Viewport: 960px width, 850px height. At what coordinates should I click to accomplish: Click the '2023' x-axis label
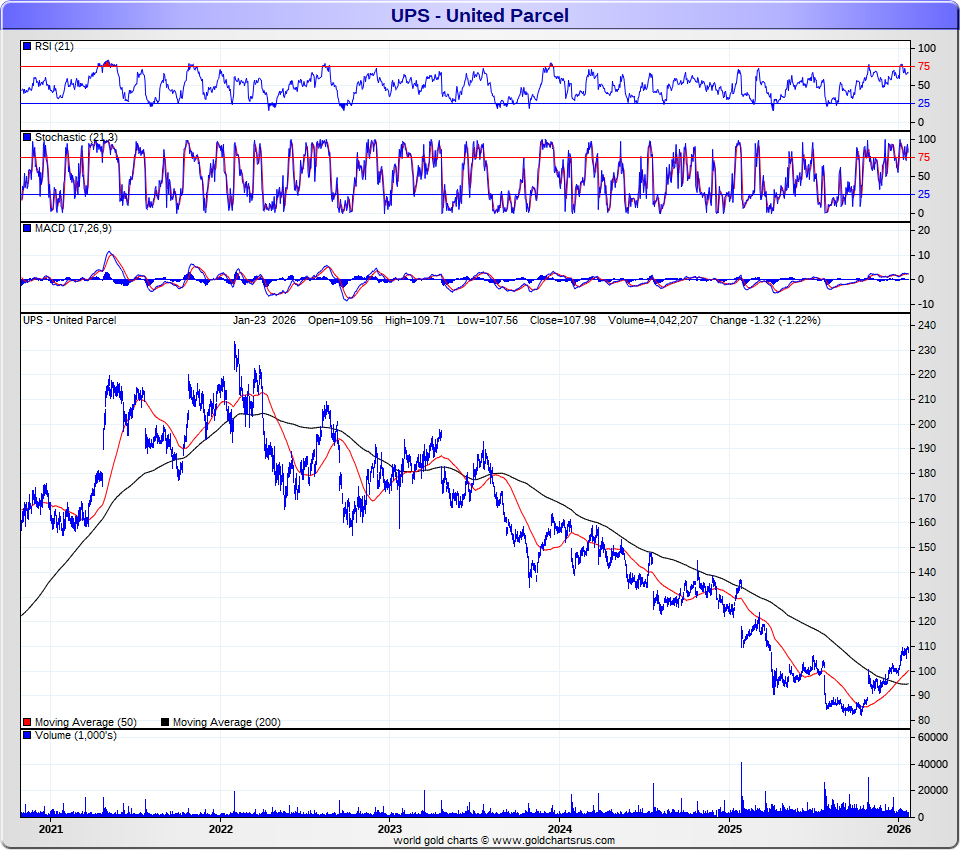point(390,829)
